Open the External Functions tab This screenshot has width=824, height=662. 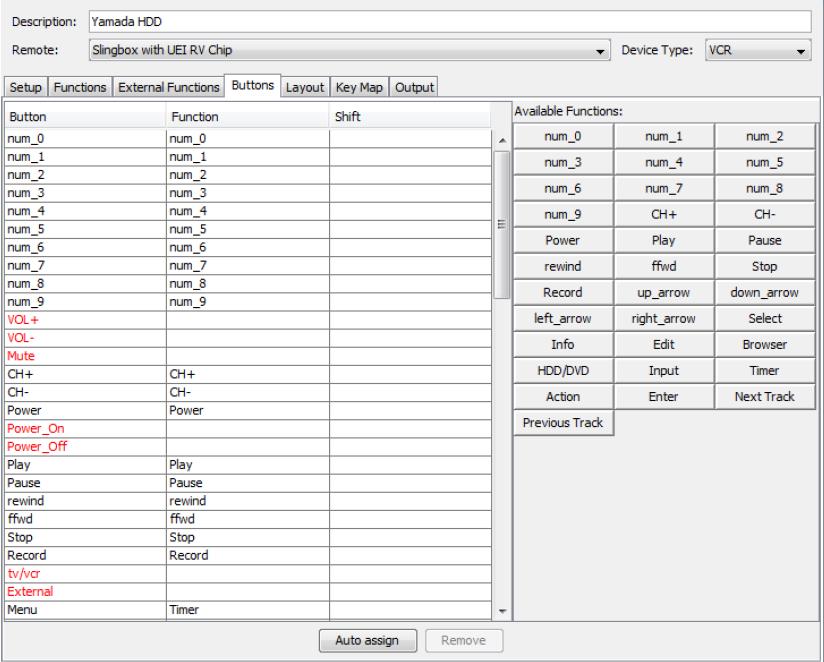click(168, 88)
